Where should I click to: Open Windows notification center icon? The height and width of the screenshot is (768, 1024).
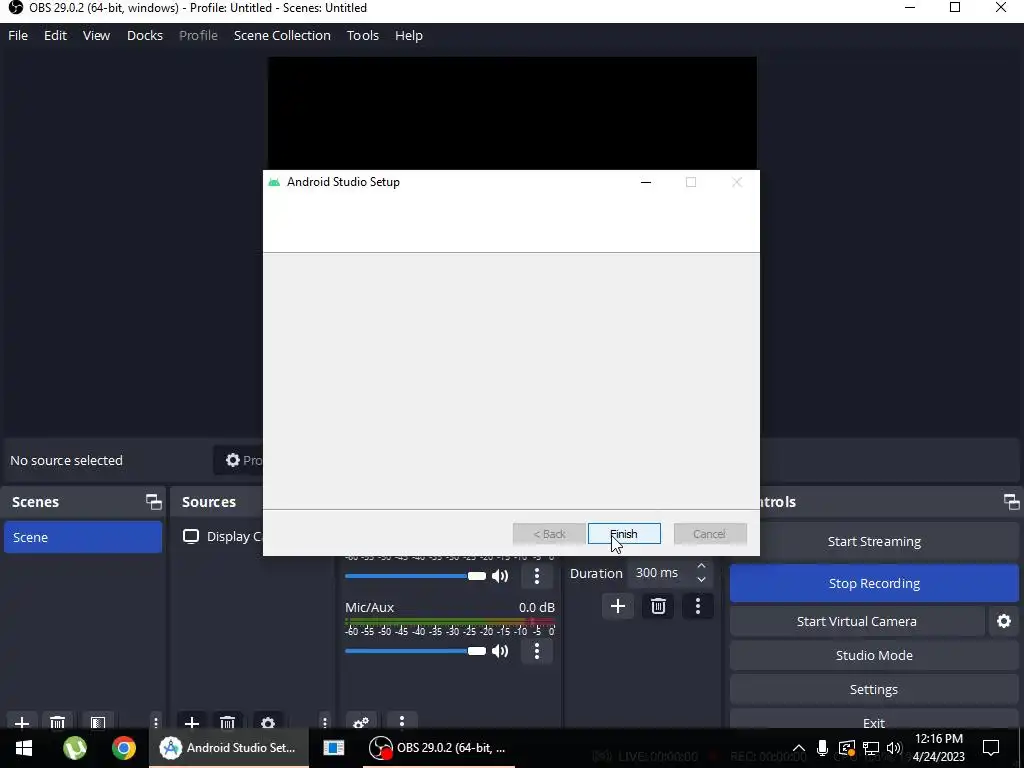(991, 748)
